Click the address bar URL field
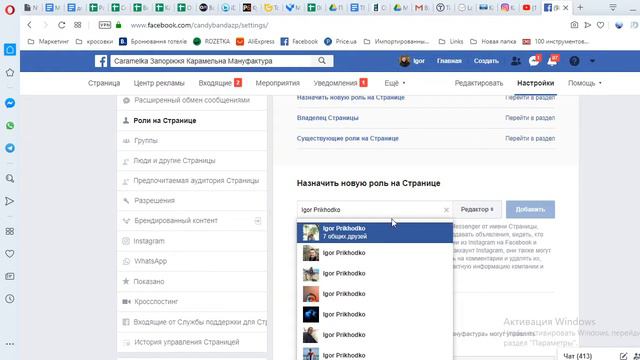 click(199, 25)
